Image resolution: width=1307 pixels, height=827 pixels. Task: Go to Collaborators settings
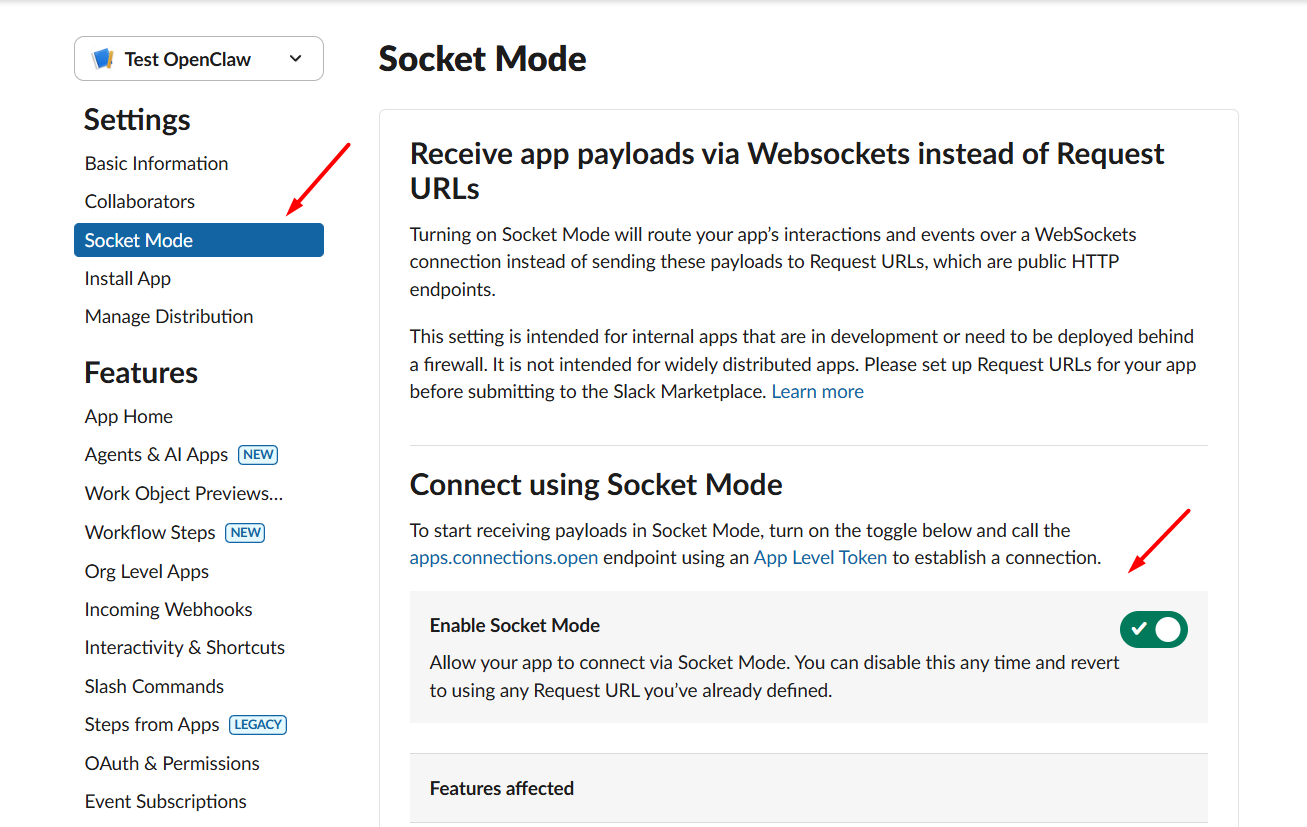pyautogui.click(x=140, y=202)
